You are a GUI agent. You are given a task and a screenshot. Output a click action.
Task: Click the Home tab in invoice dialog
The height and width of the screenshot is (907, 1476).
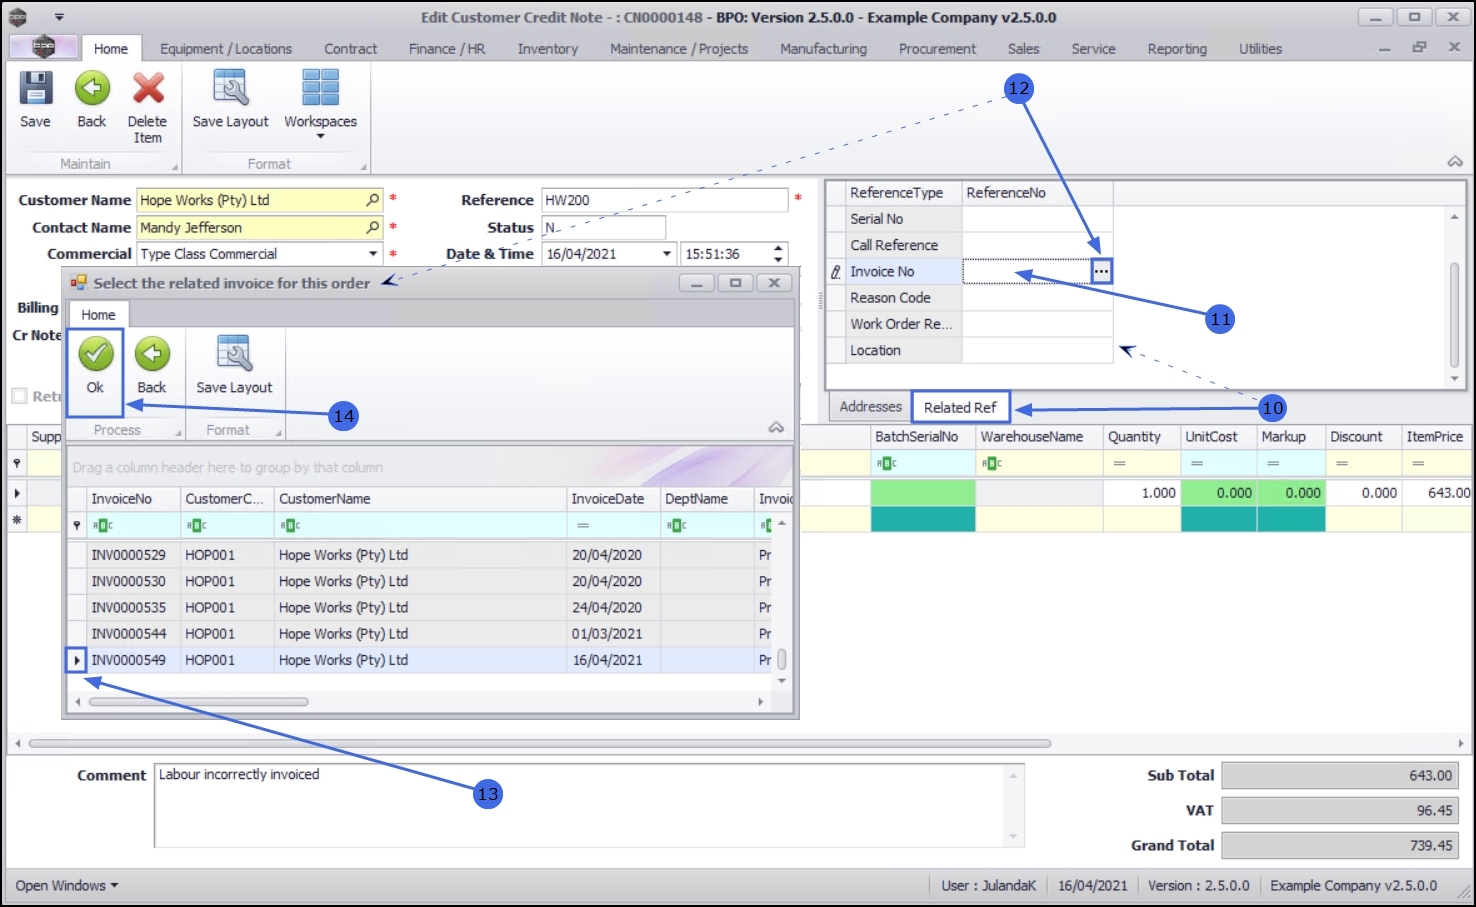[98, 314]
